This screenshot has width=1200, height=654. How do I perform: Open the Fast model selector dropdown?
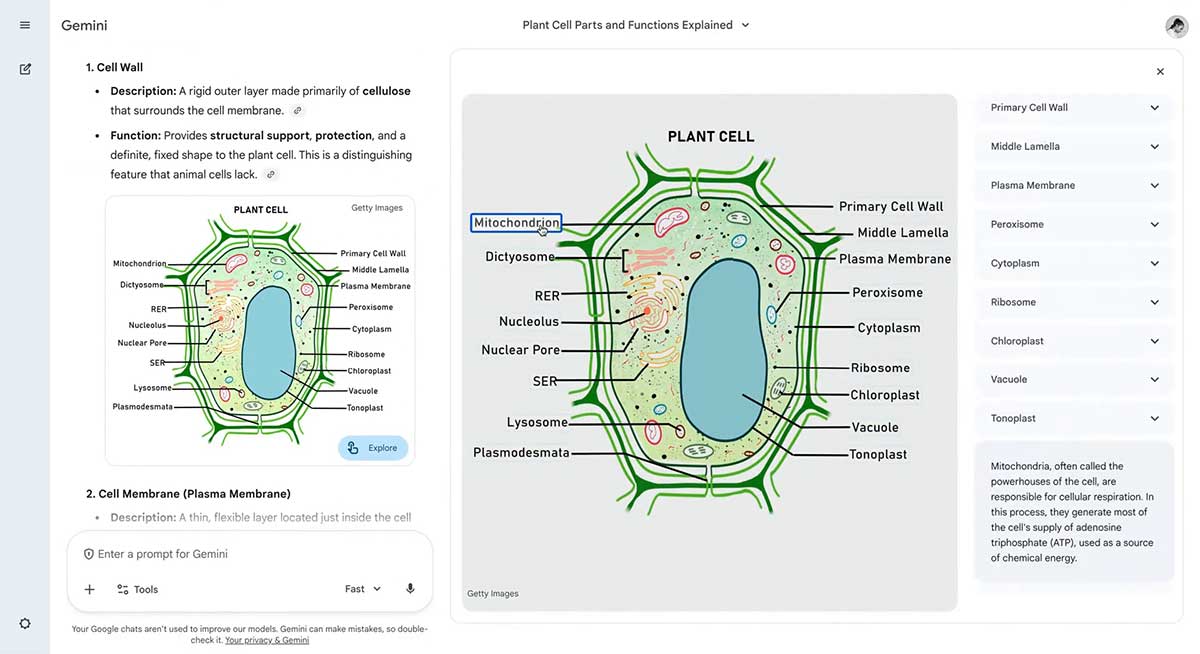coord(363,589)
